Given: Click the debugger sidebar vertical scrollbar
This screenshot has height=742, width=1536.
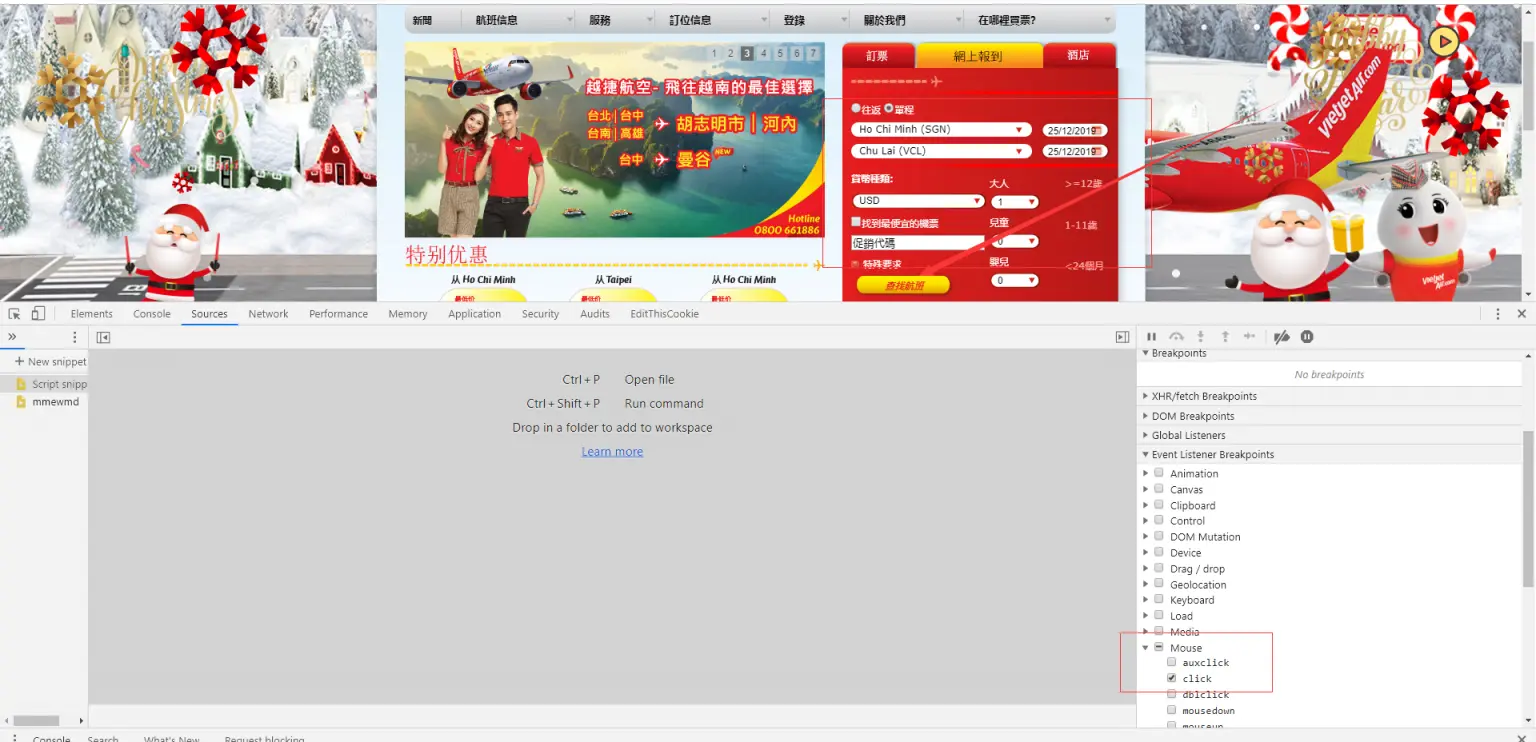Looking at the screenshot, I should tap(1527, 508).
